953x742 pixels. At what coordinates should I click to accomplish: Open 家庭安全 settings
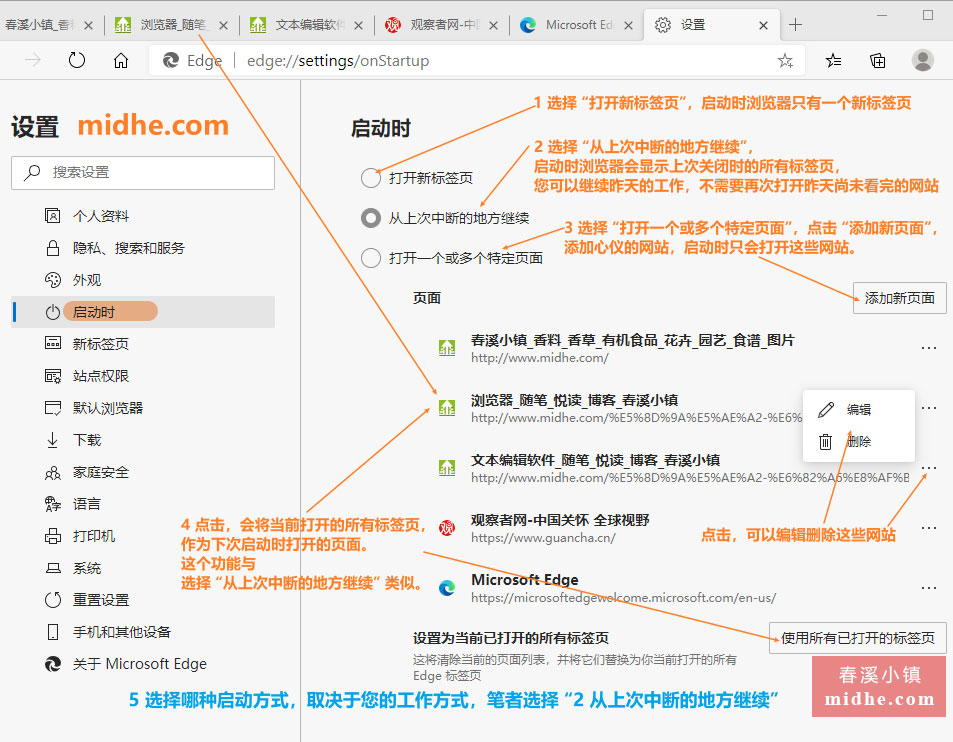tap(143, 472)
